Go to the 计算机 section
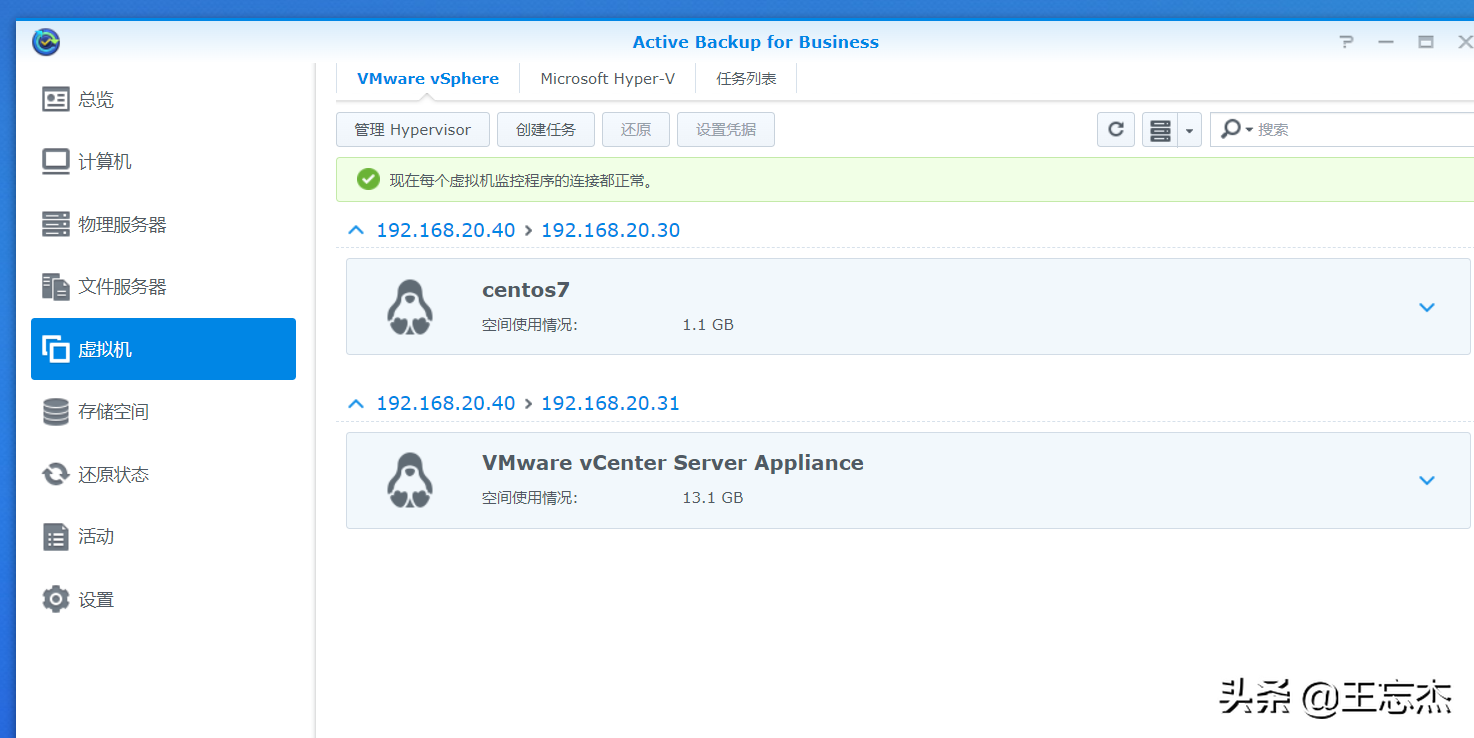Image resolution: width=1474 pixels, height=738 pixels. (163, 162)
